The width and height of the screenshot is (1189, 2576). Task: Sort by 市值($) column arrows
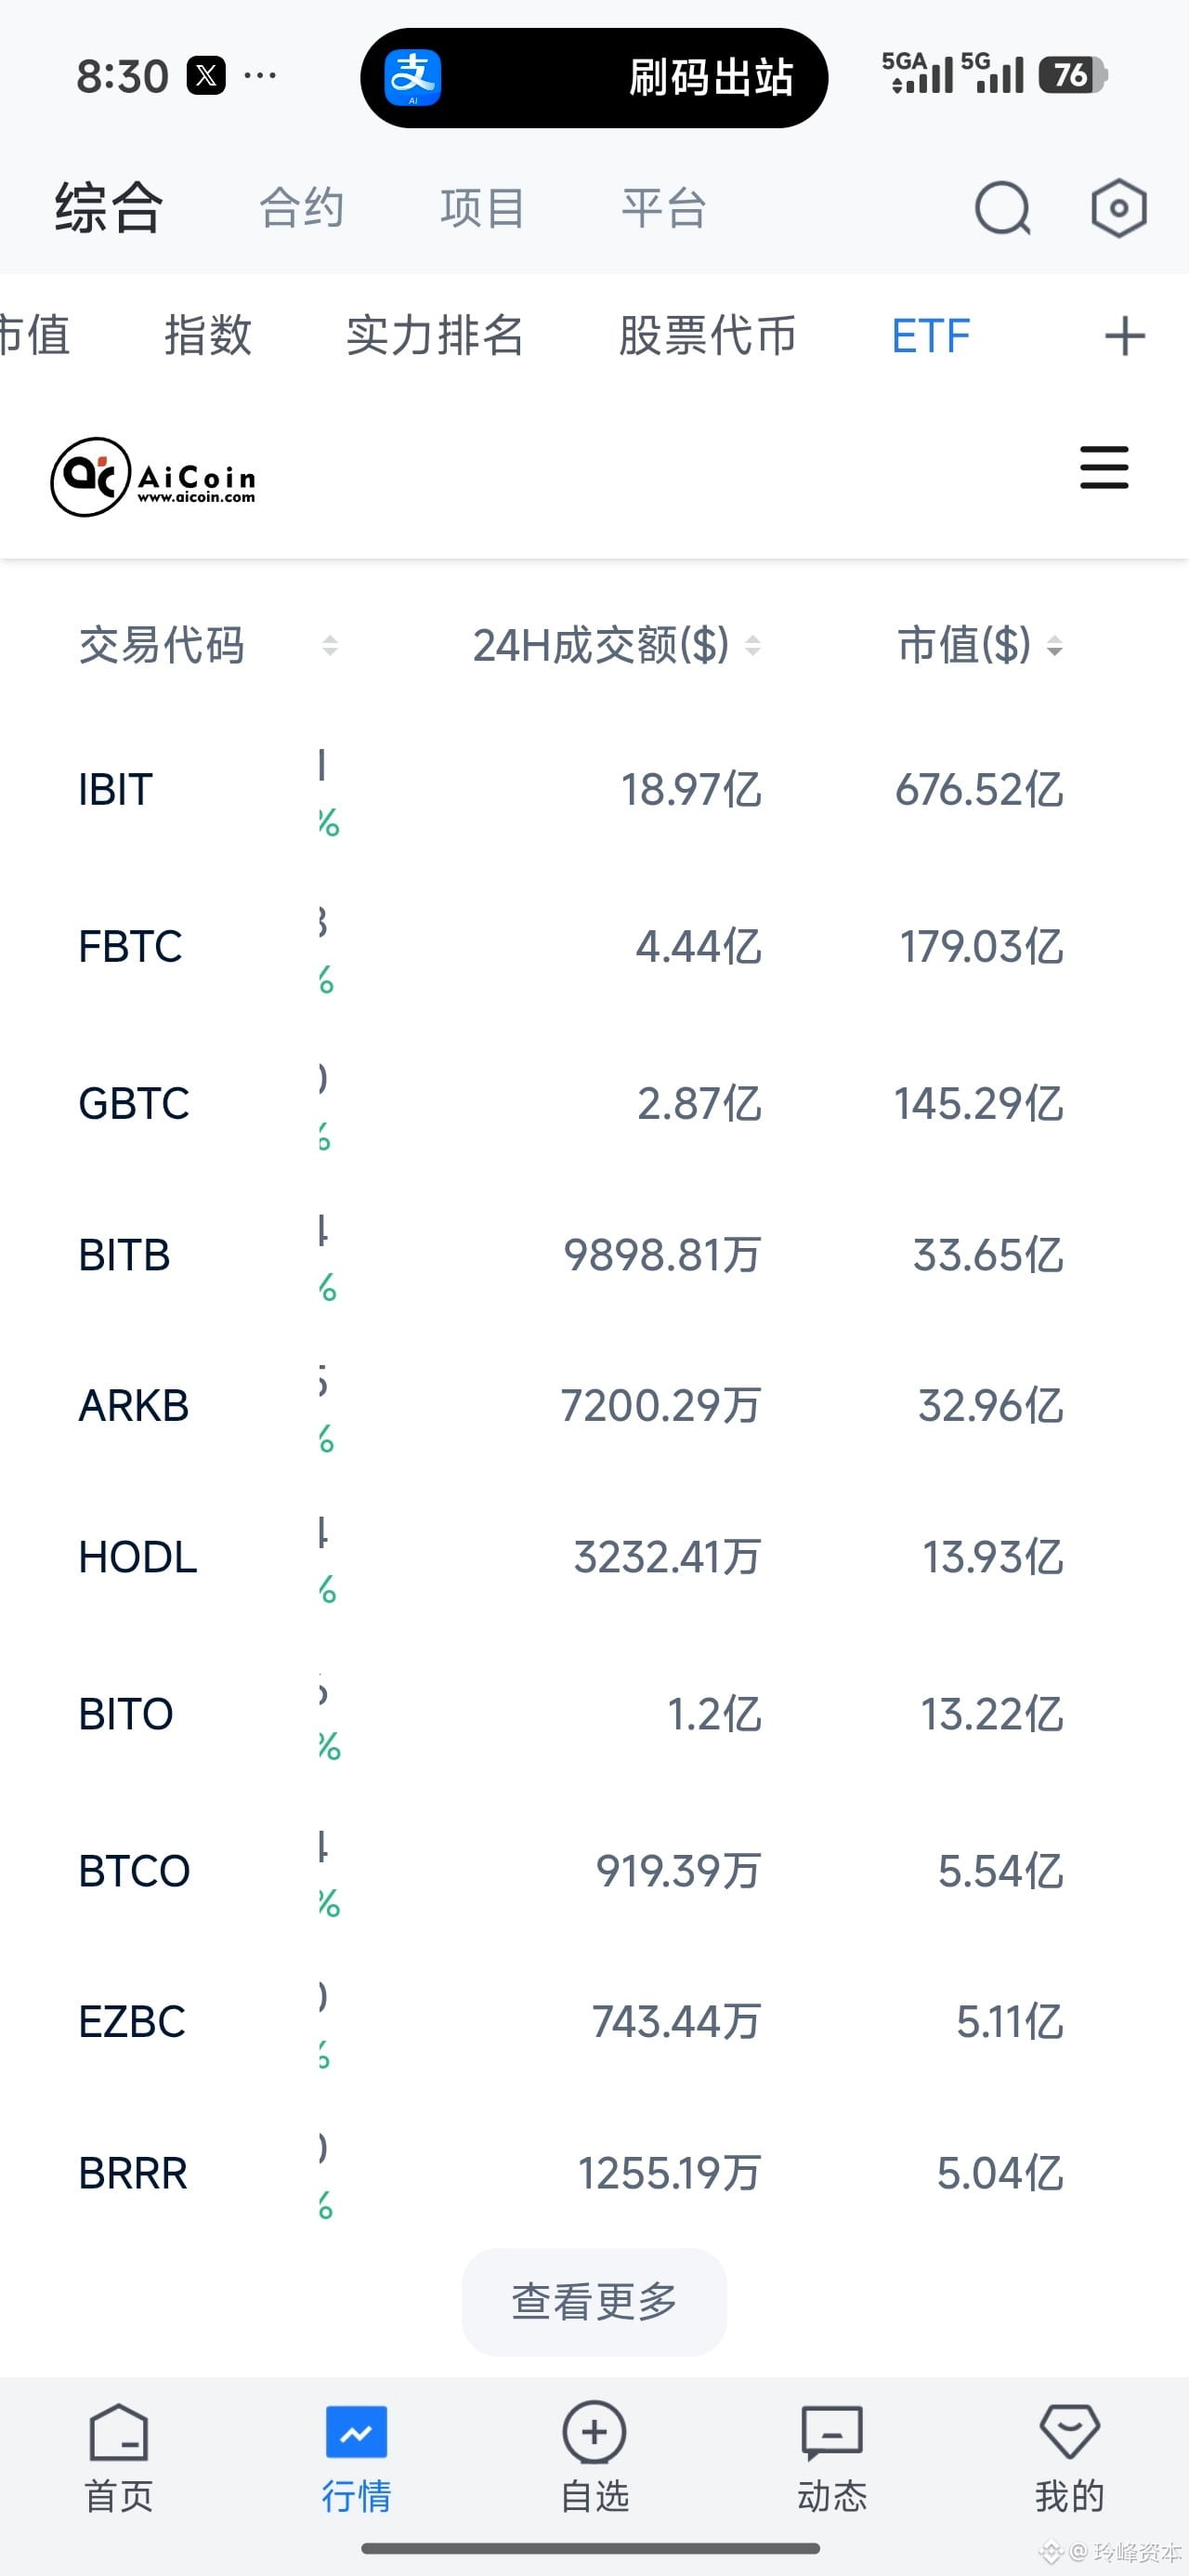[x=1054, y=646]
